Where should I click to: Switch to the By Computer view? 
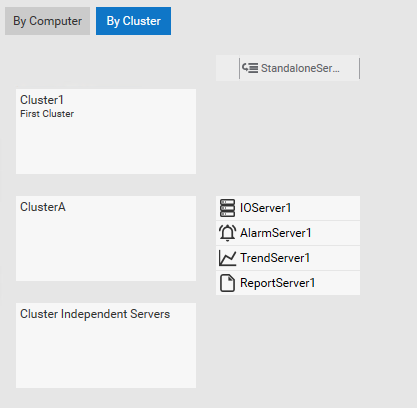coord(47,21)
